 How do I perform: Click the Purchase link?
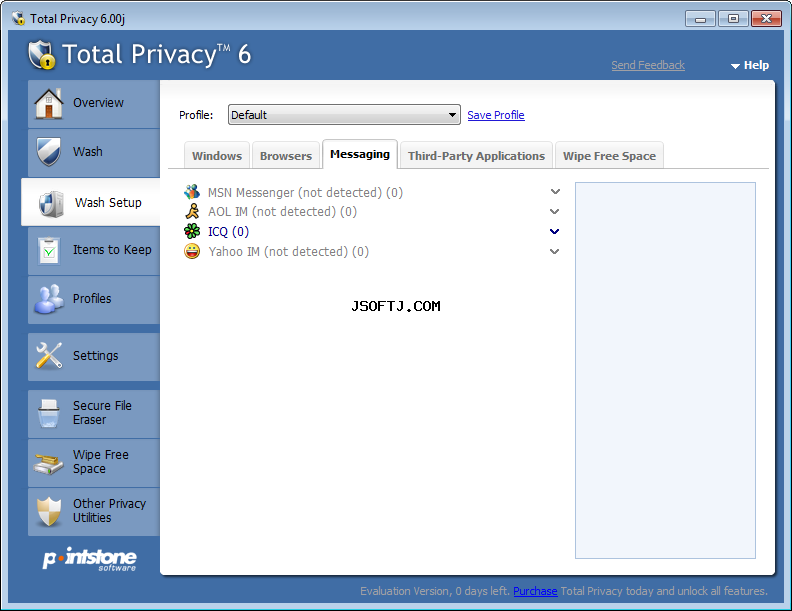click(x=535, y=591)
